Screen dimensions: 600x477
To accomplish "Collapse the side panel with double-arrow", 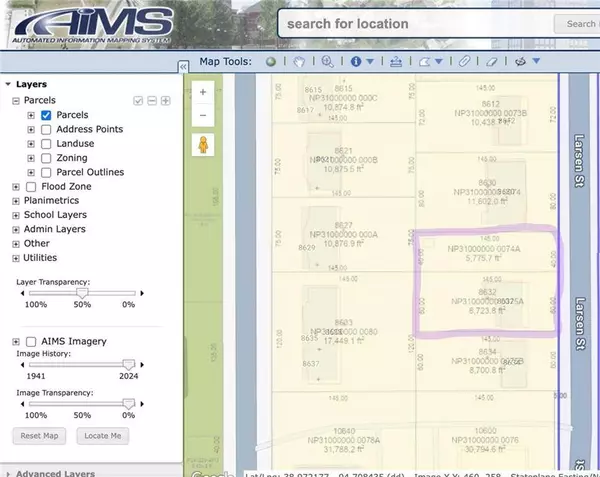I will [x=183, y=66].
